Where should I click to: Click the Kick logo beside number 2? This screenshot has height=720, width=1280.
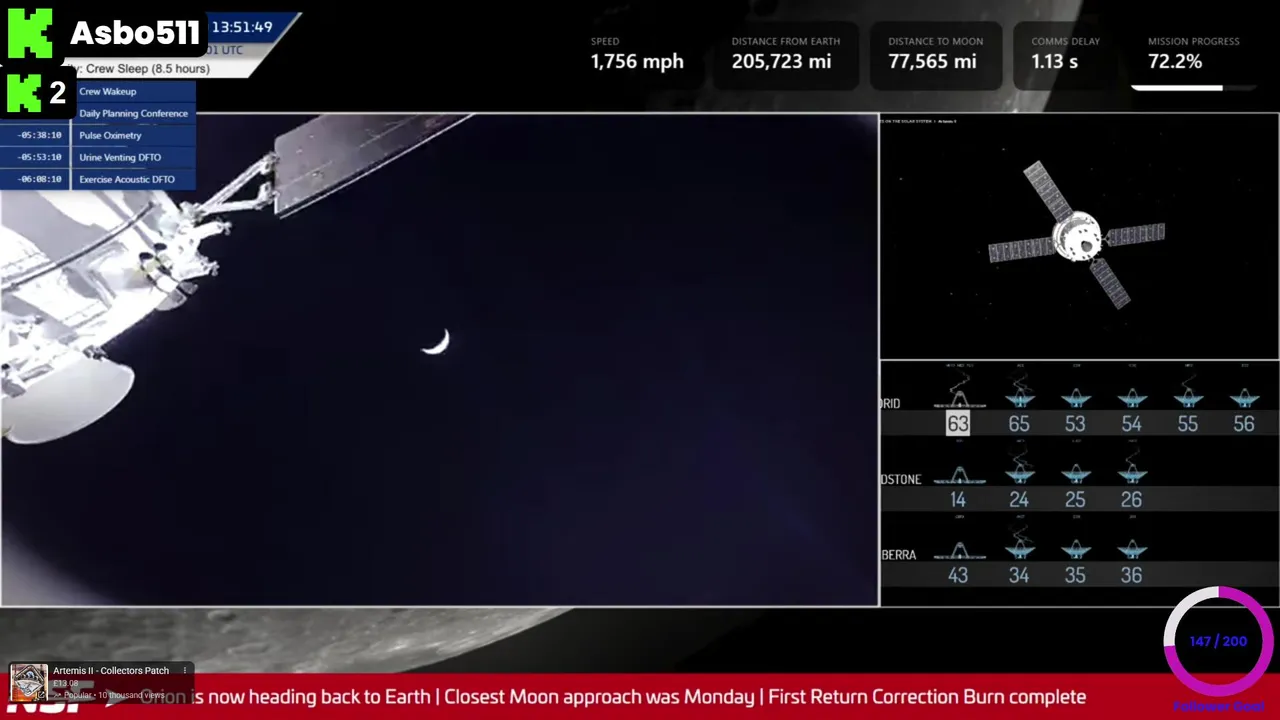(x=22, y=93)
